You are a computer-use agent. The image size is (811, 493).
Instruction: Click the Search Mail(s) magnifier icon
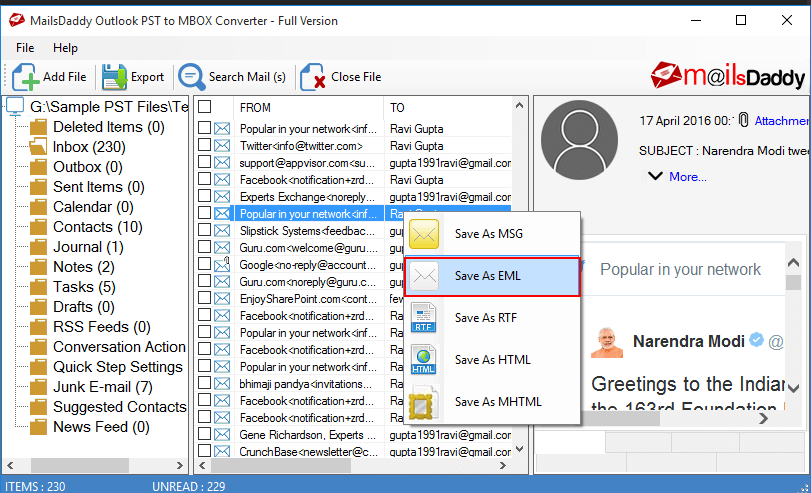[x=192, y=77]
